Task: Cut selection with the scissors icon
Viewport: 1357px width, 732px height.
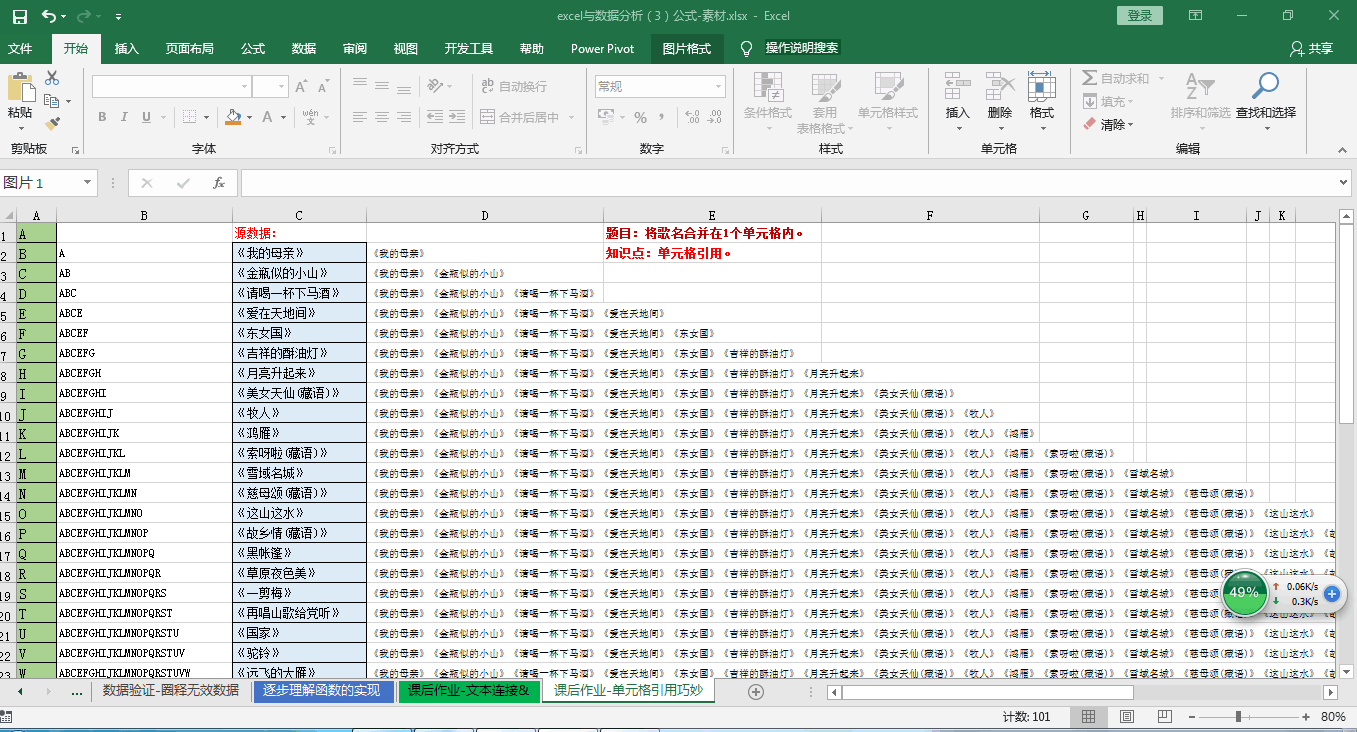Action: point(52,78)
